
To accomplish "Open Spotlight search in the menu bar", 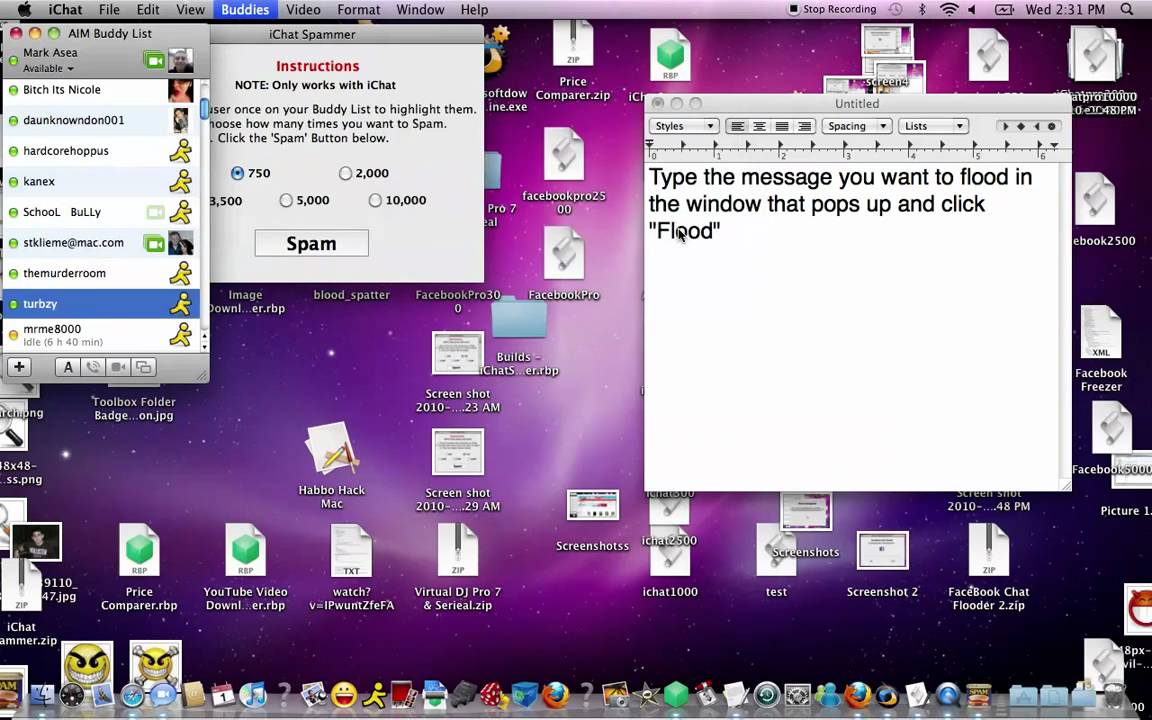I will 1127,10.
